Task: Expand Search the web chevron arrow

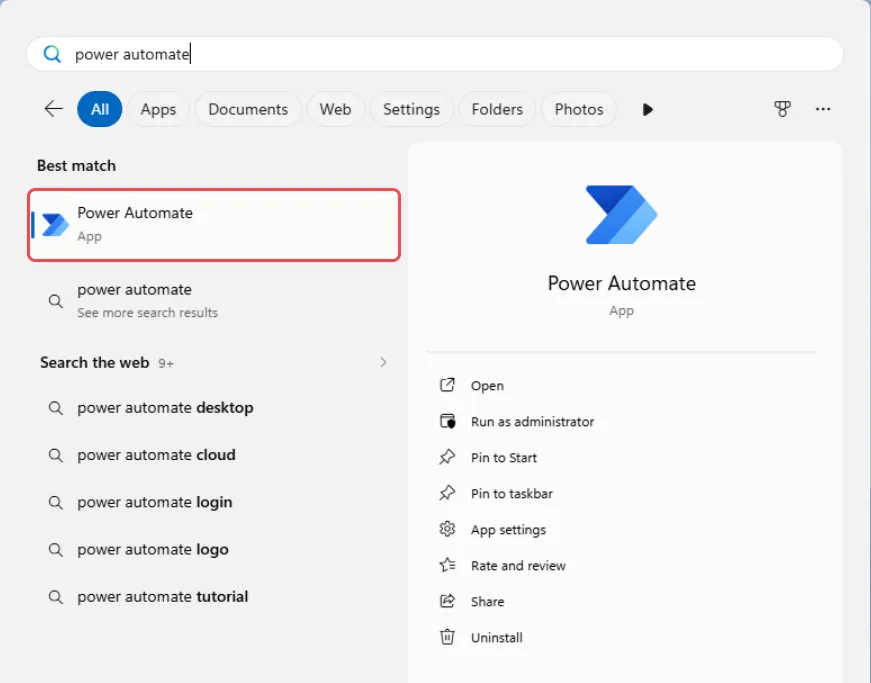Action: pyautogui.click(x=383, y=363)
